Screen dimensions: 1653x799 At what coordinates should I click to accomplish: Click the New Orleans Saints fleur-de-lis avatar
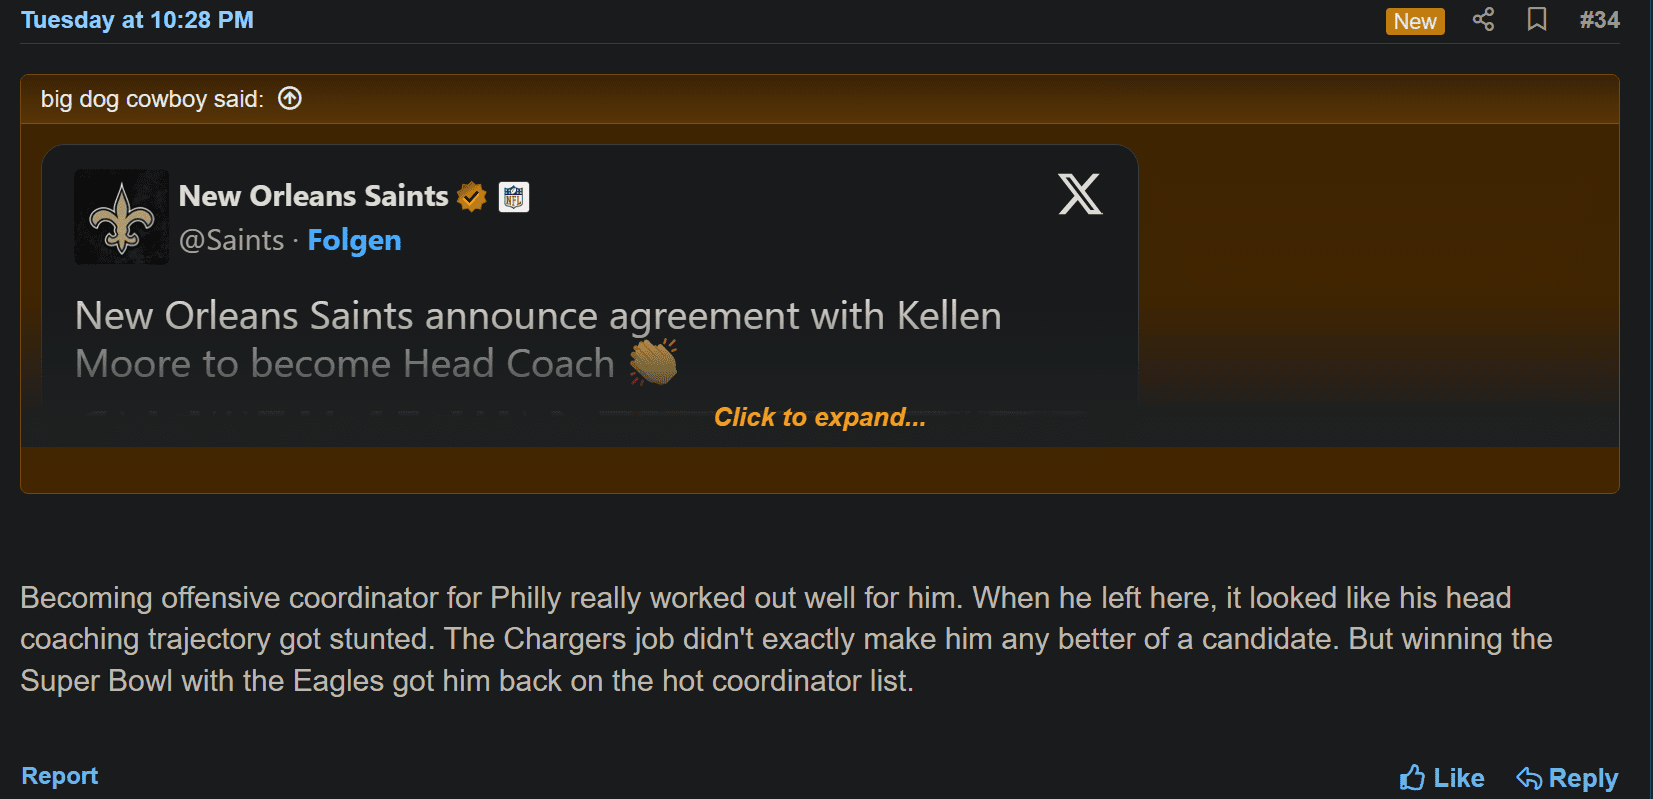122,217
